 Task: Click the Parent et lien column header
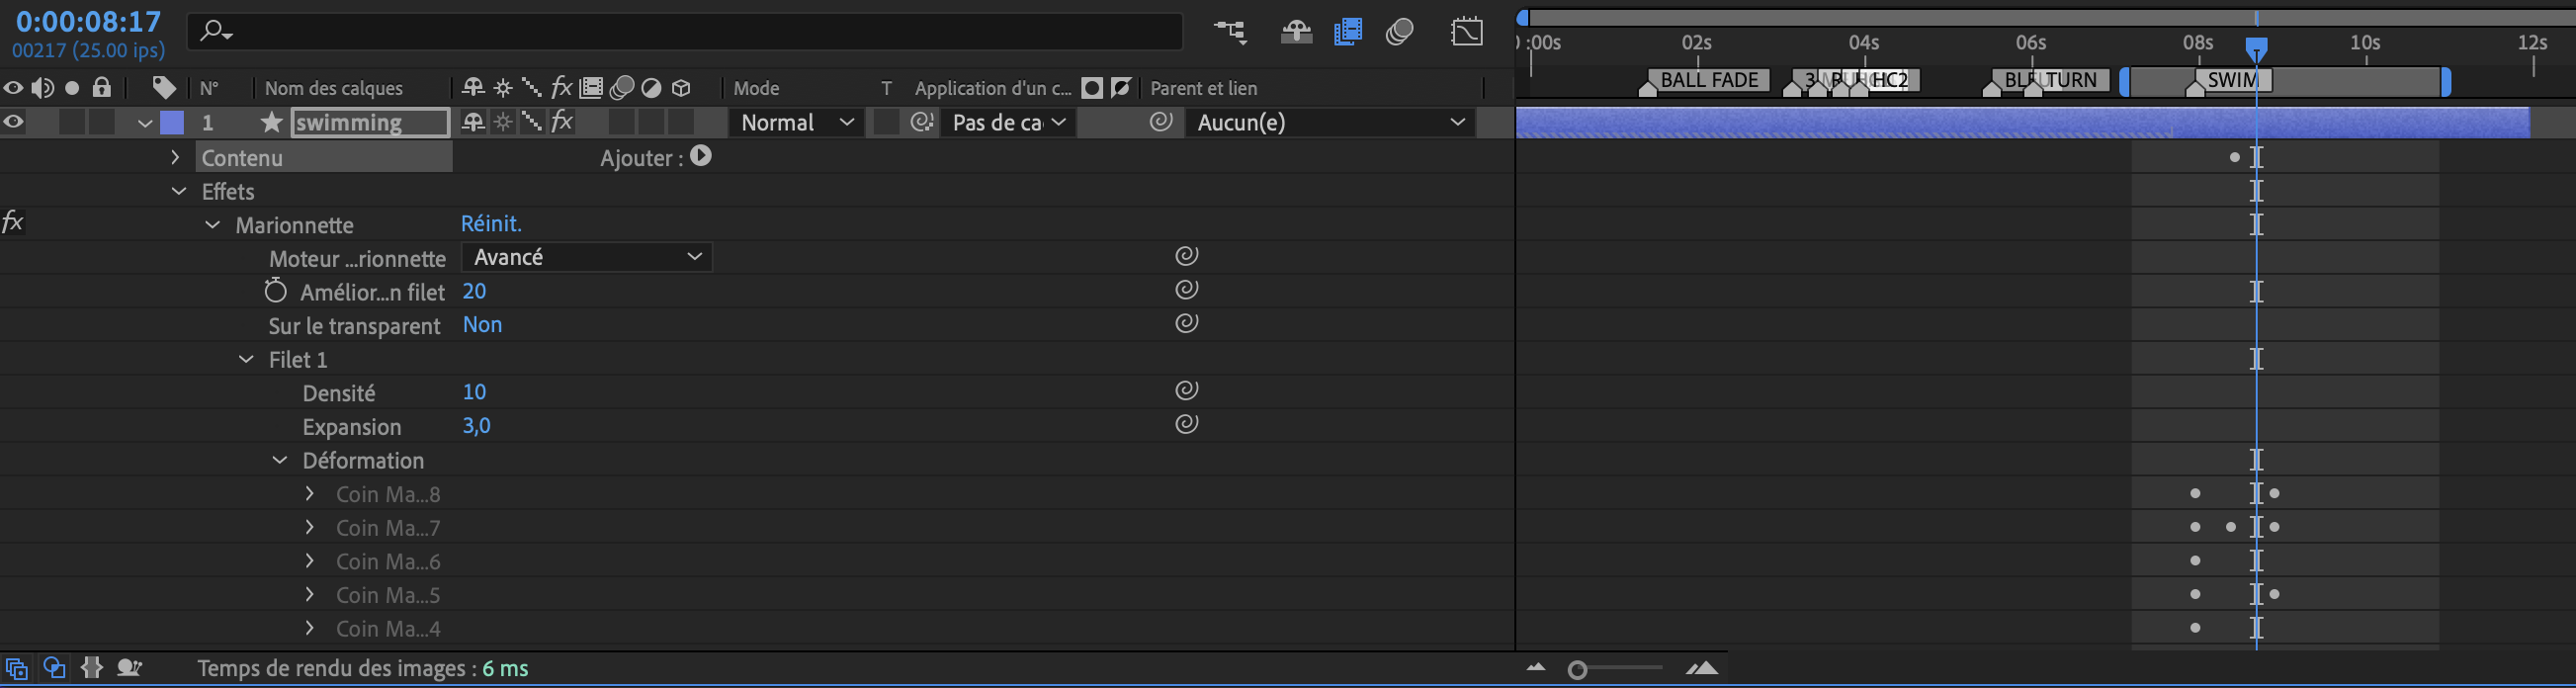coord(1203,88)
